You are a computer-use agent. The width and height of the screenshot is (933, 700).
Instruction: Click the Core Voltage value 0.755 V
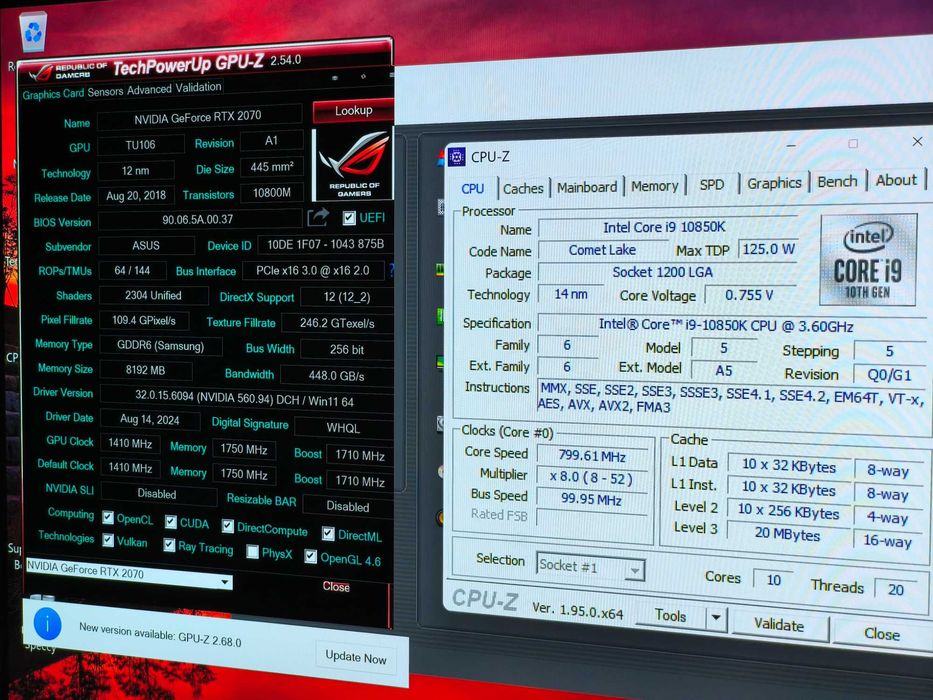(749, 295)
